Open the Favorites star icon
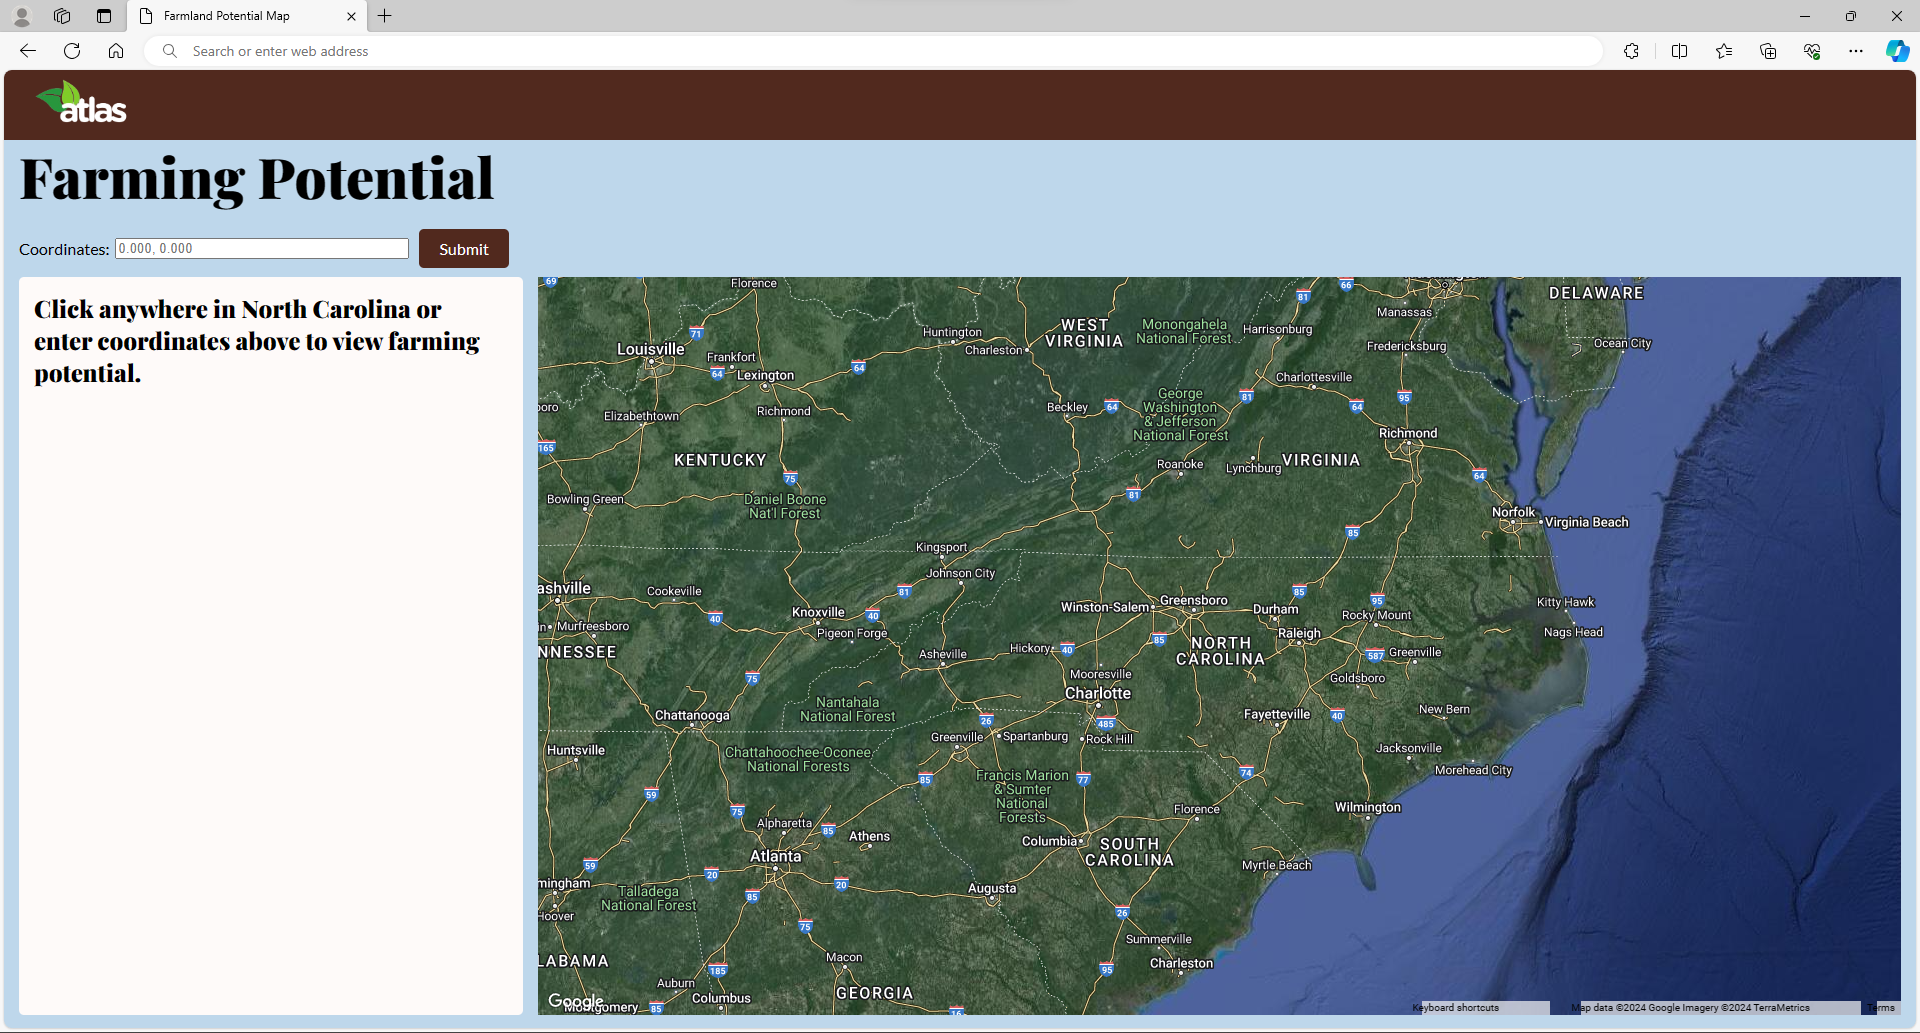Image resolution: width=1920 pixels, height=1033 pixels. 1724,51
